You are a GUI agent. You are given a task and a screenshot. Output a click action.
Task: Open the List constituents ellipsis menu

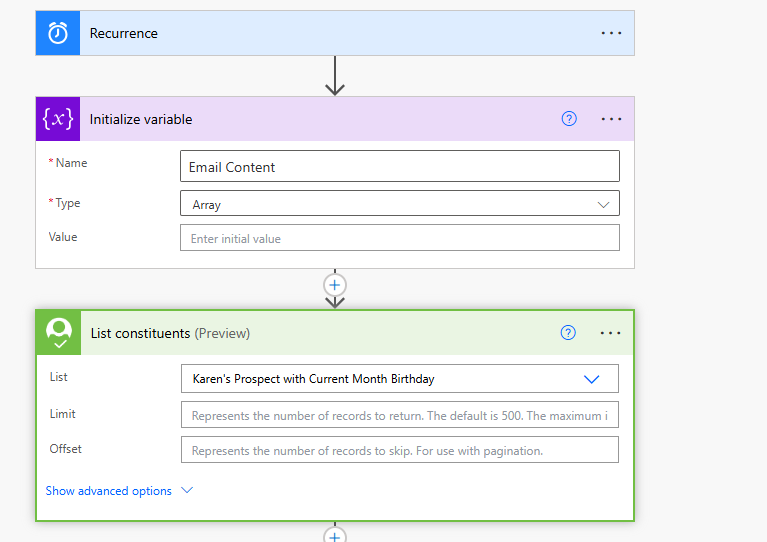coord(610,333)
